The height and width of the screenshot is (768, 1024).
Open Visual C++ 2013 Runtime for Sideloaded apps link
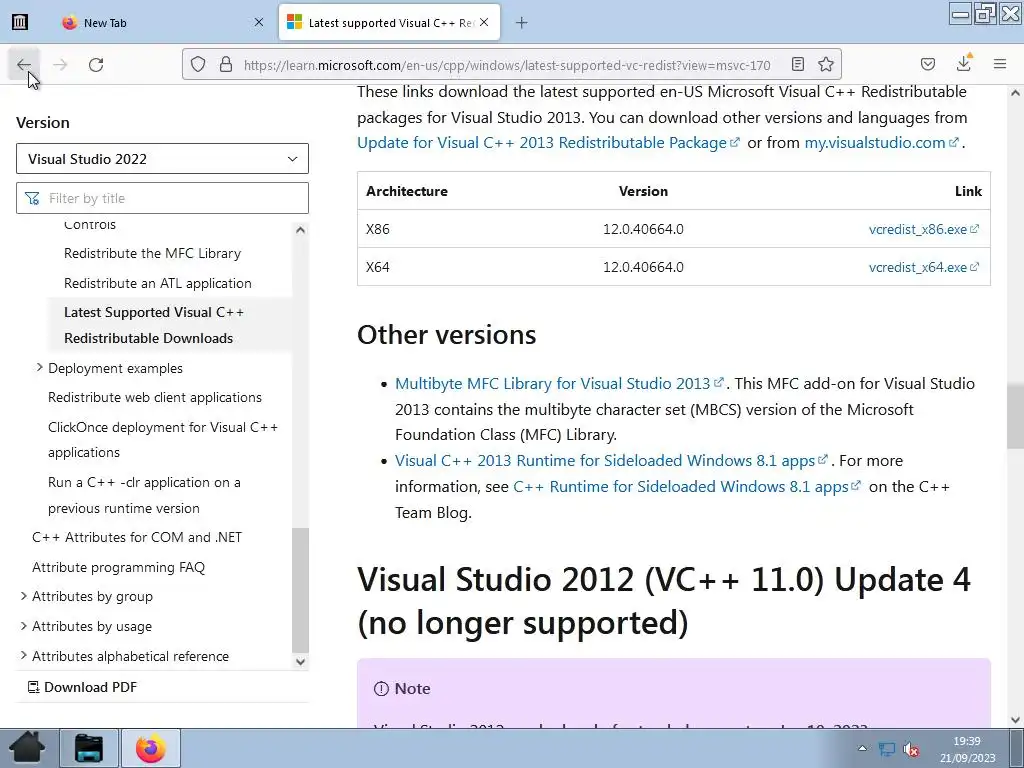(611, 460)
